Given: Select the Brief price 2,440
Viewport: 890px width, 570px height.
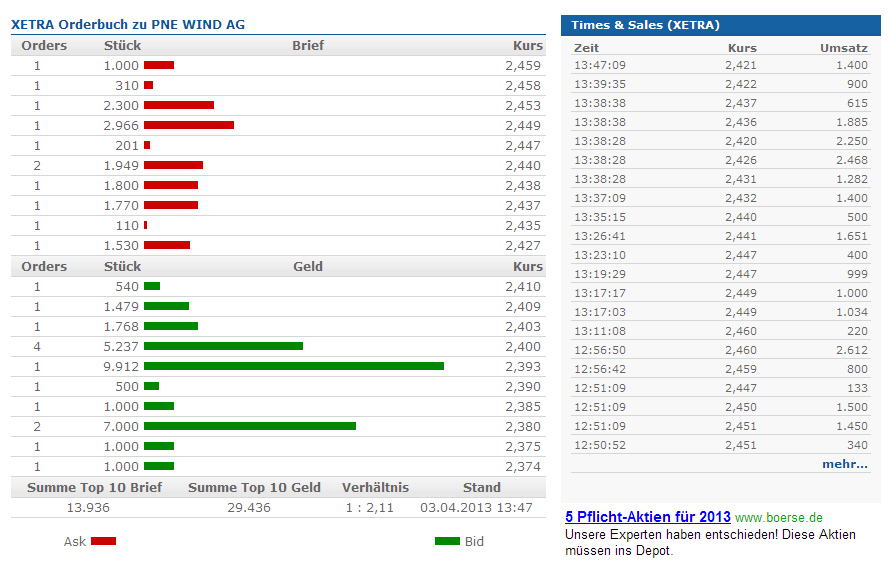Looking at the screenshot, I should click(x=523, y=166).
